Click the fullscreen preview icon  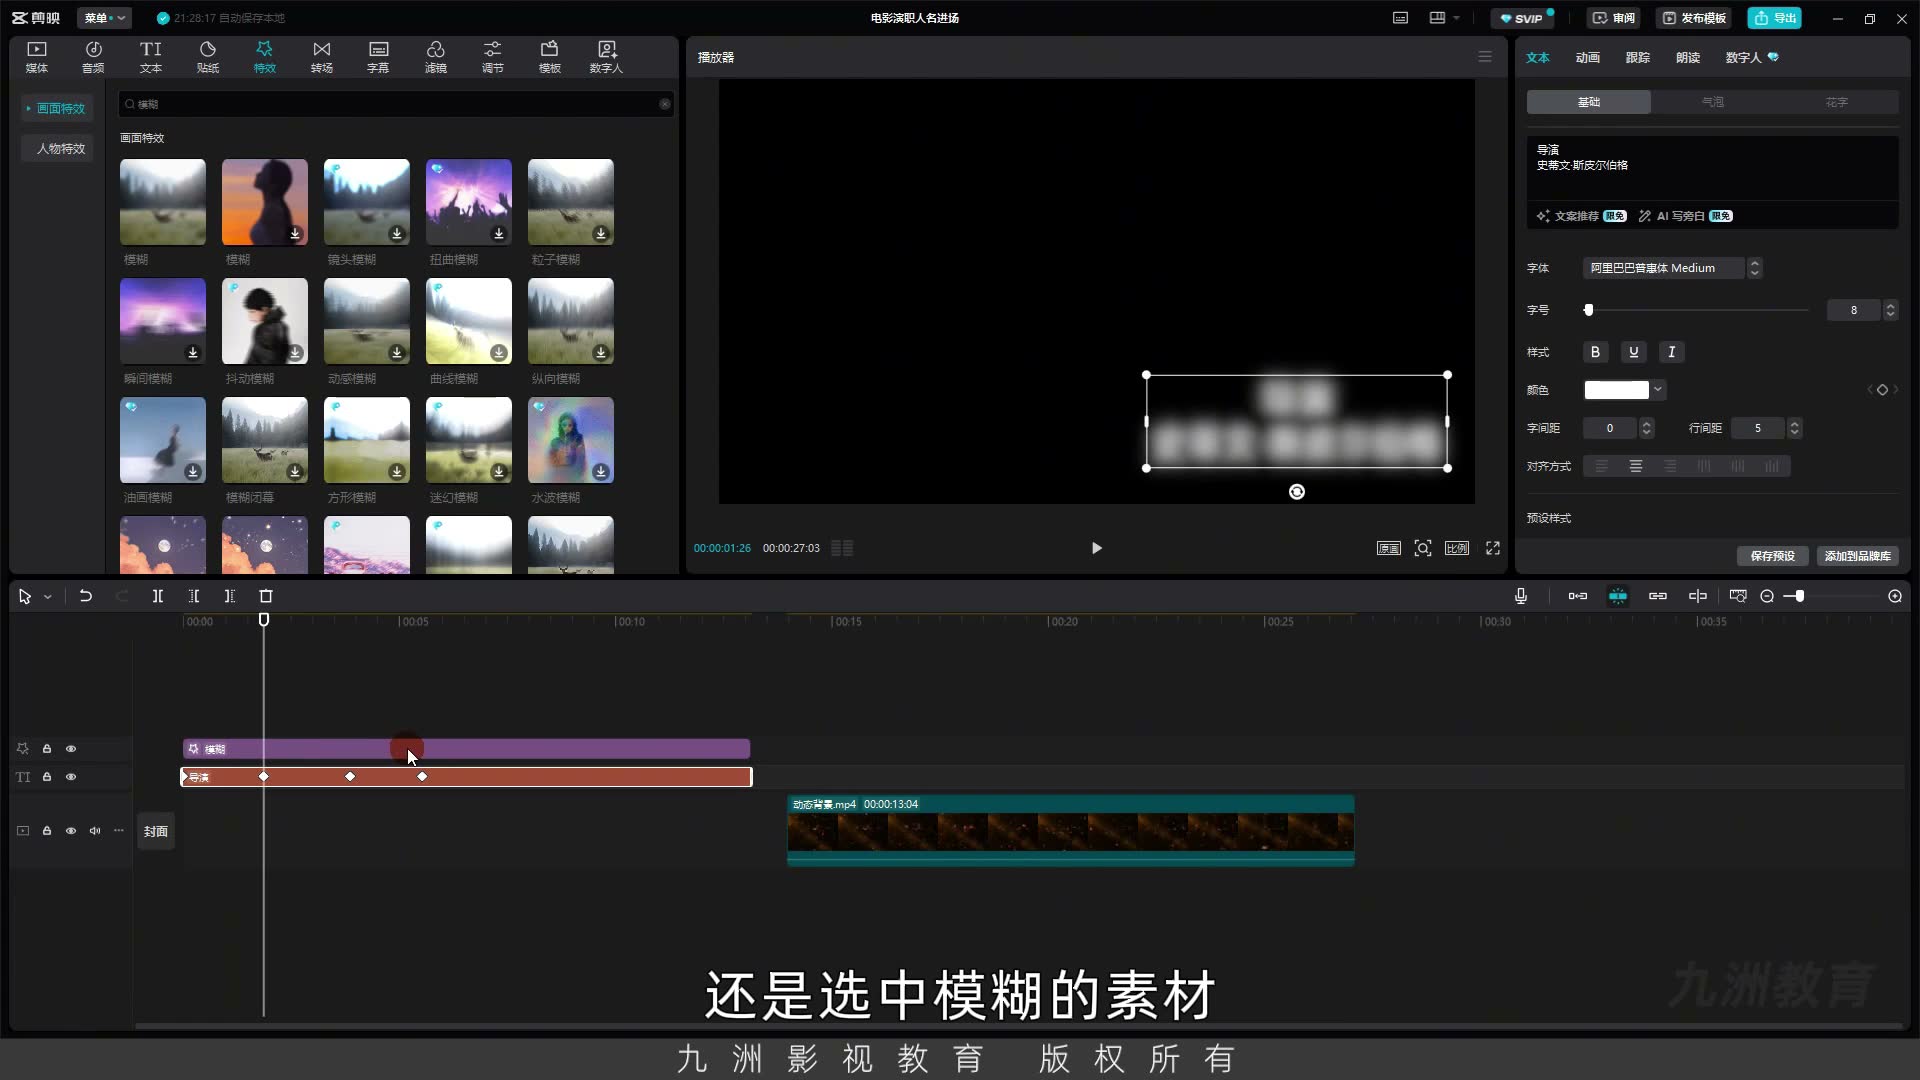click(1493, 548)
